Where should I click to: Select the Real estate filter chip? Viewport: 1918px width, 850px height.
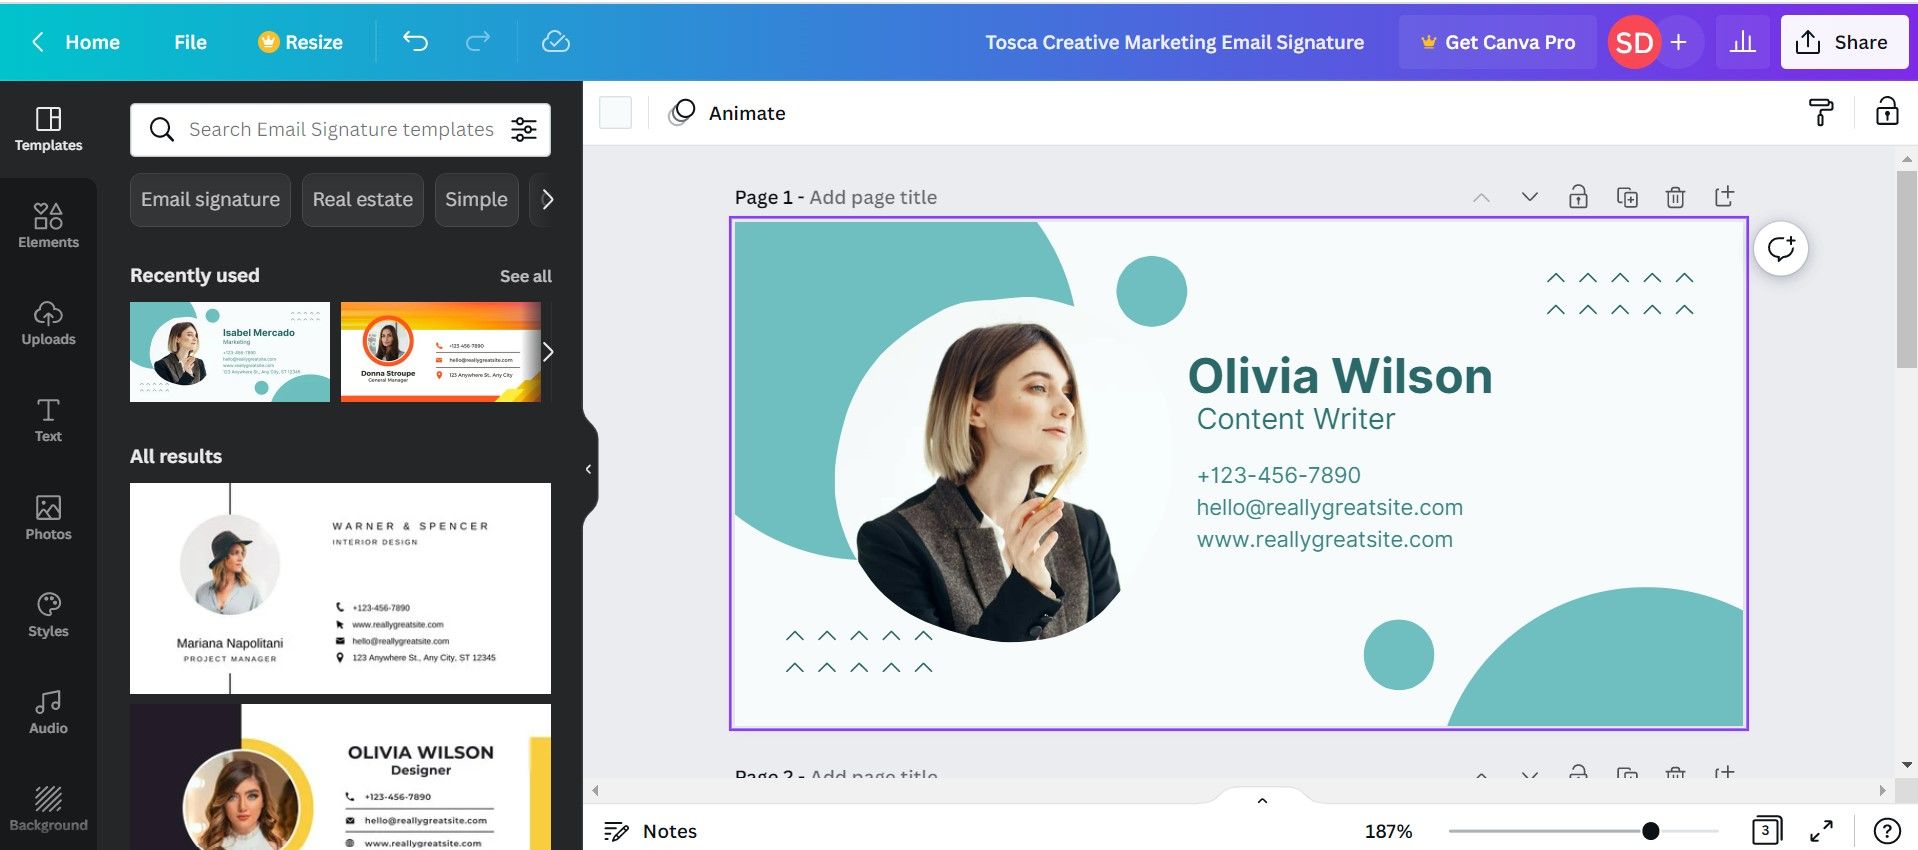click(363, 199)
